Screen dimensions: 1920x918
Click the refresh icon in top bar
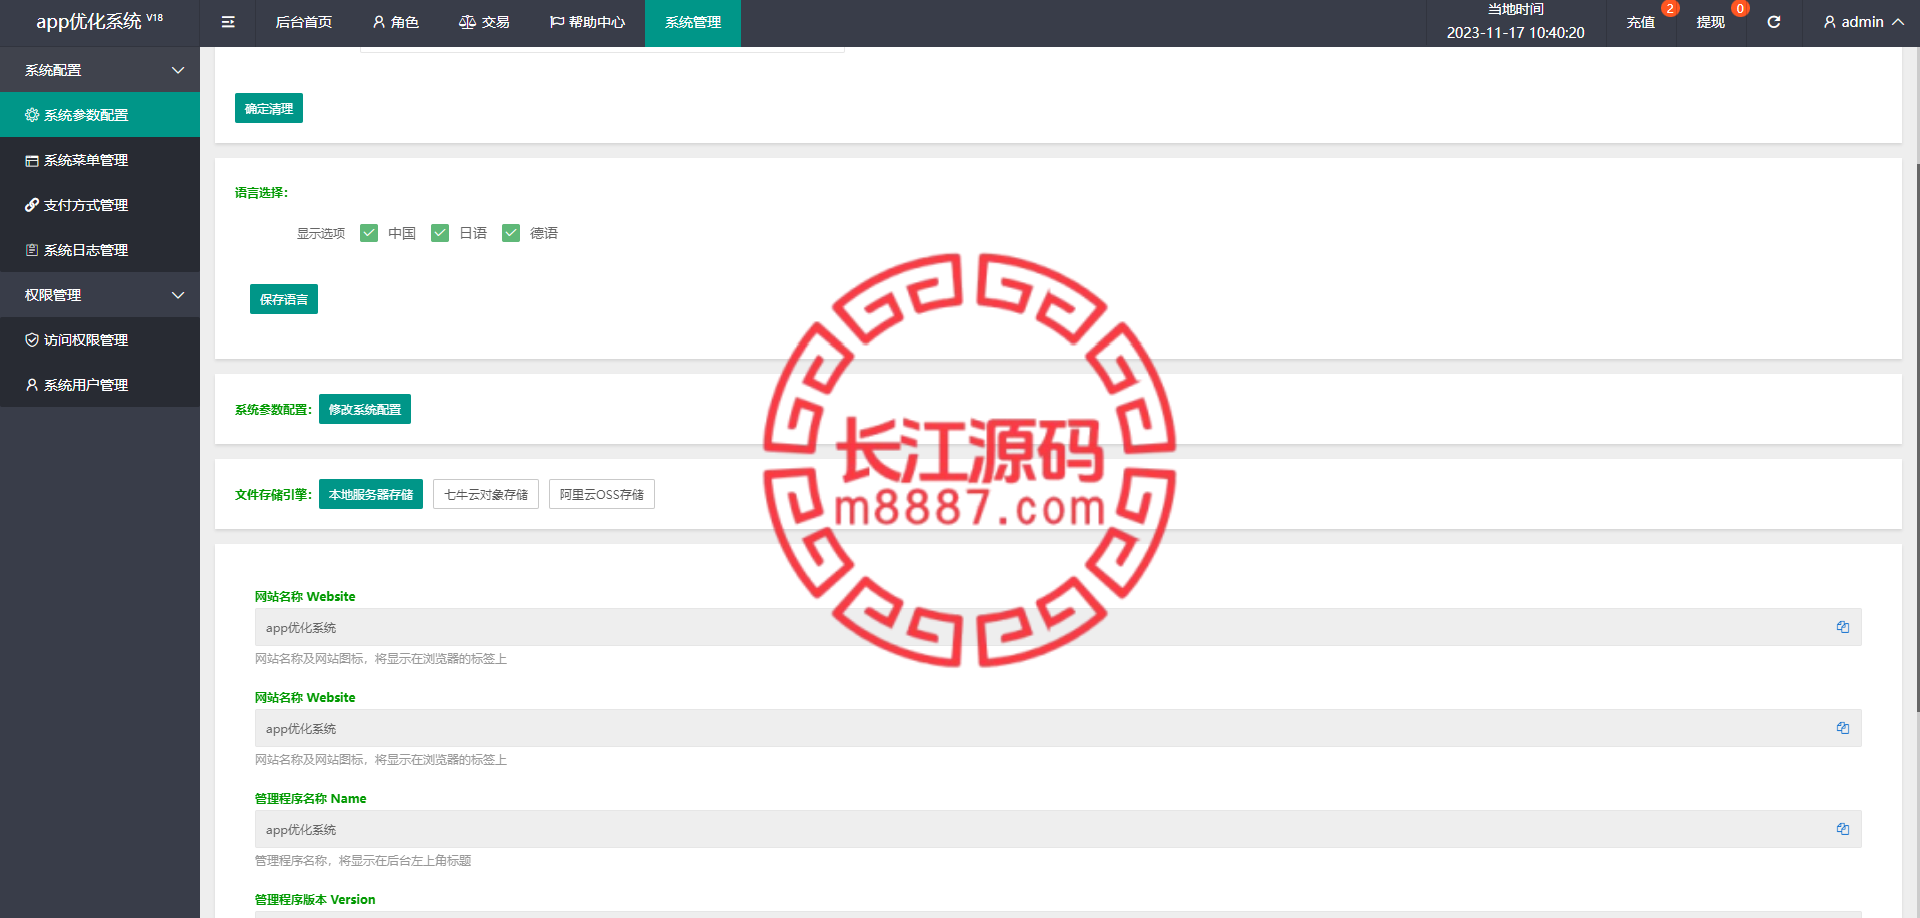click(1774, 22)
